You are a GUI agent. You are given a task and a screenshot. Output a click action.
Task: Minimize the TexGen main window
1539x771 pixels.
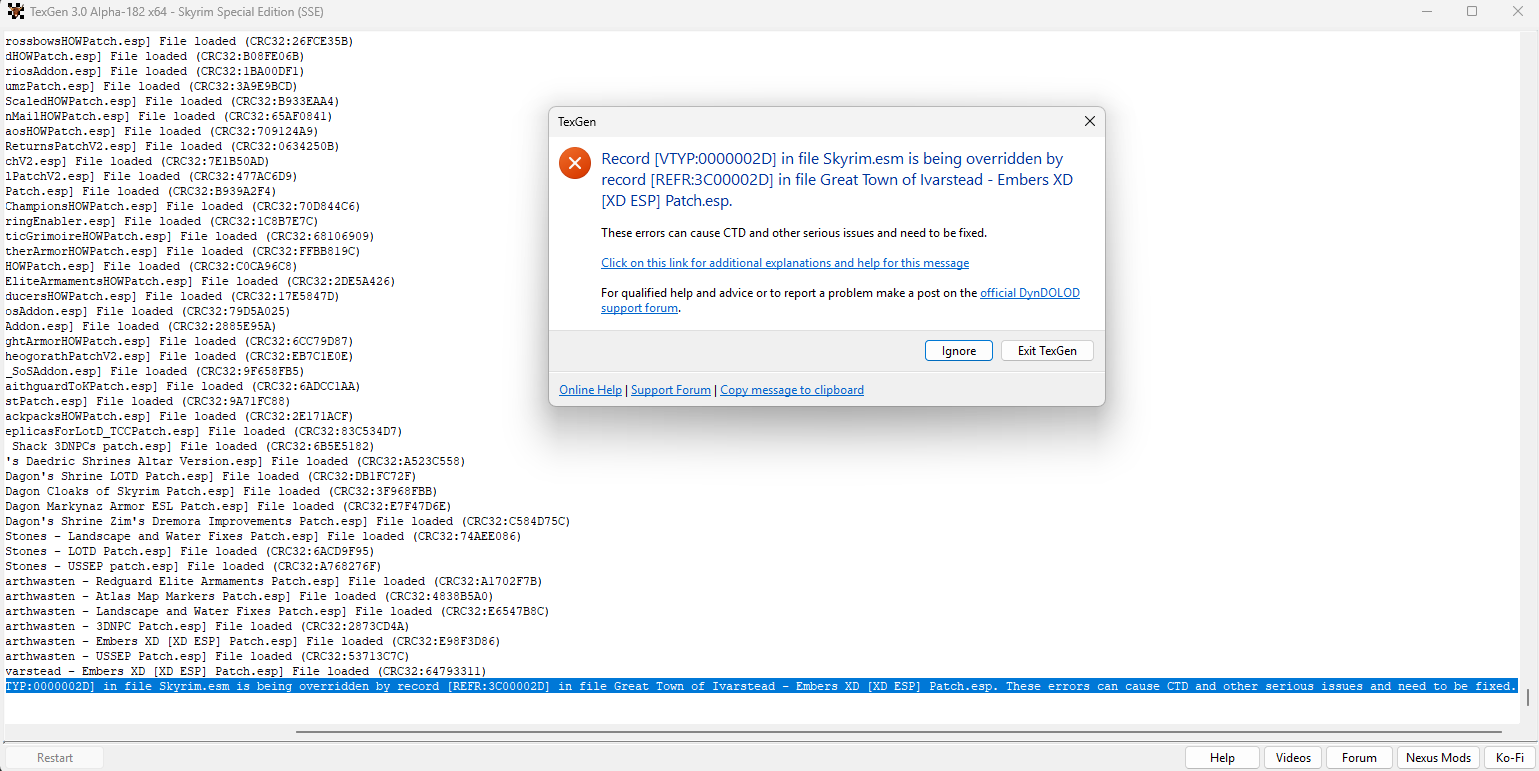tap(1425, 11)
